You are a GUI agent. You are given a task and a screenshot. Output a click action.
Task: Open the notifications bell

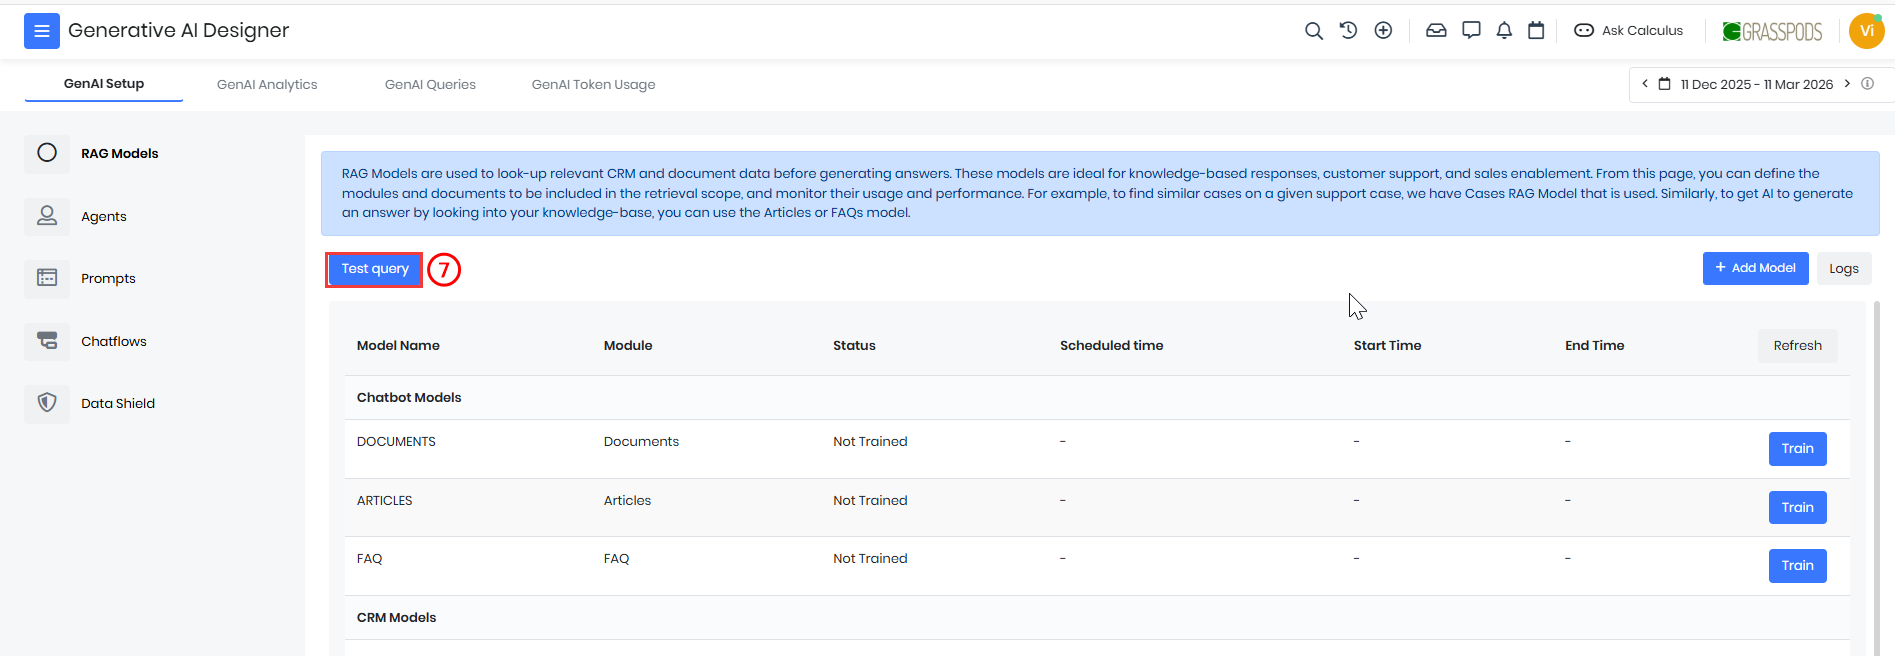click(1504, 31)
